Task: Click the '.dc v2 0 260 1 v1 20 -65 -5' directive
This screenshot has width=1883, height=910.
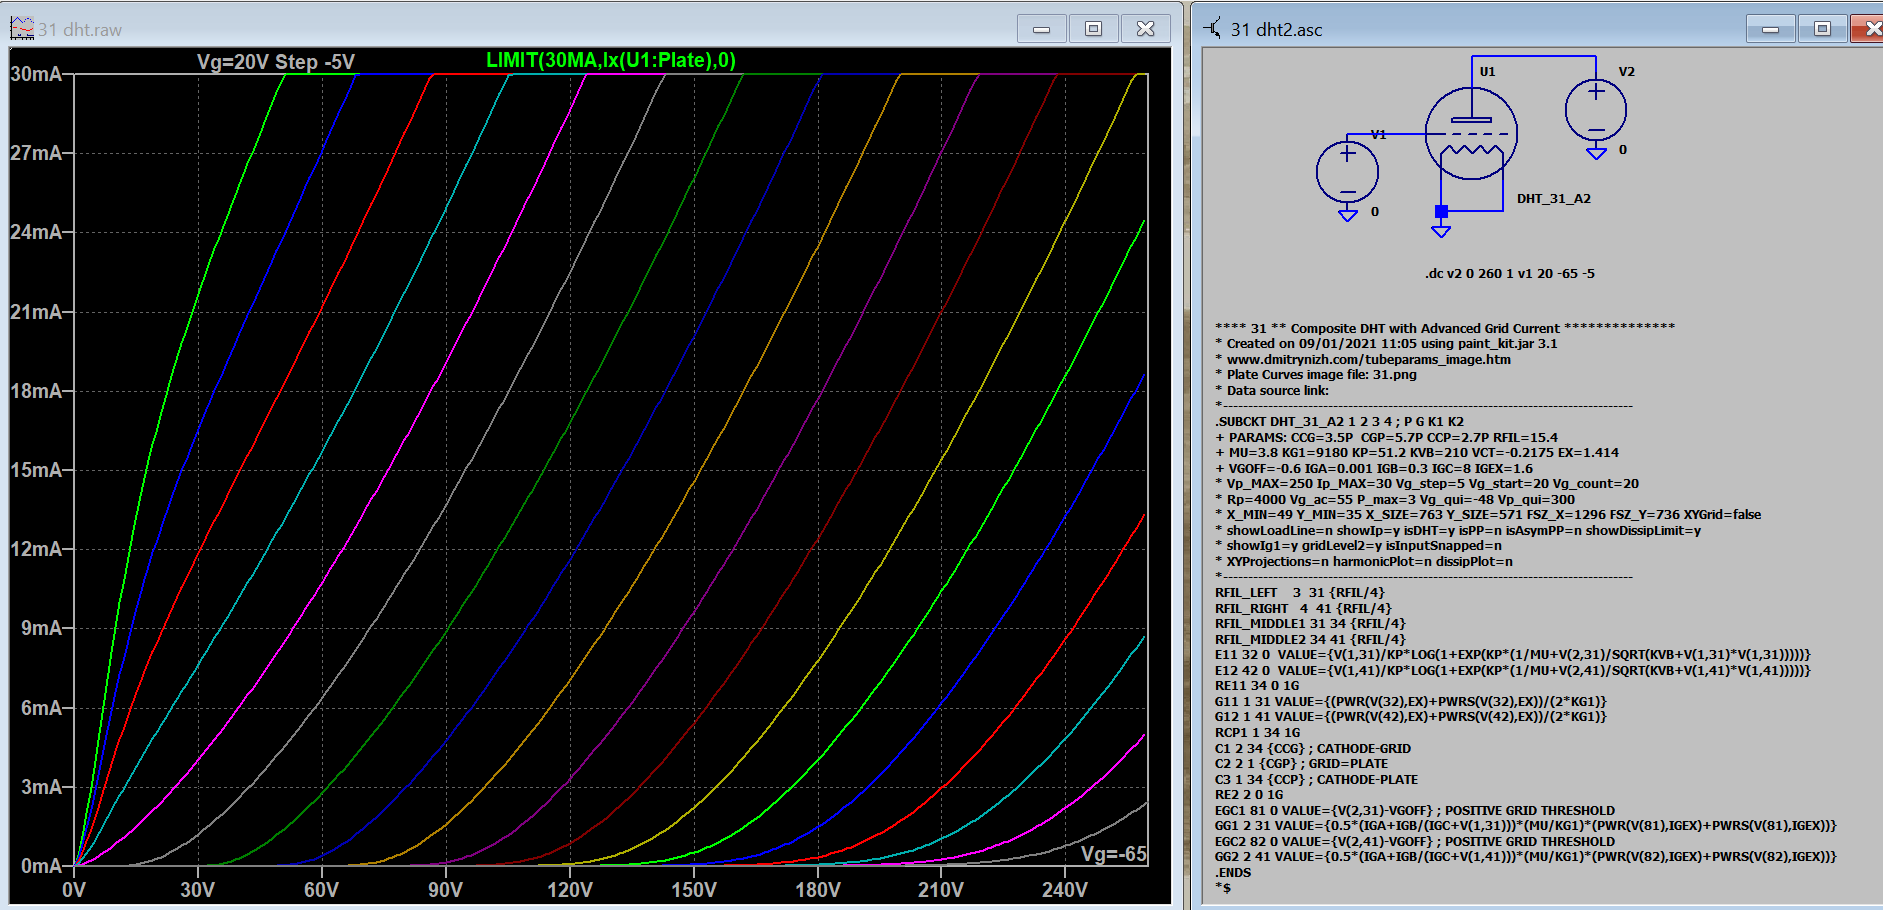Action: click(x=1510, y=274)
